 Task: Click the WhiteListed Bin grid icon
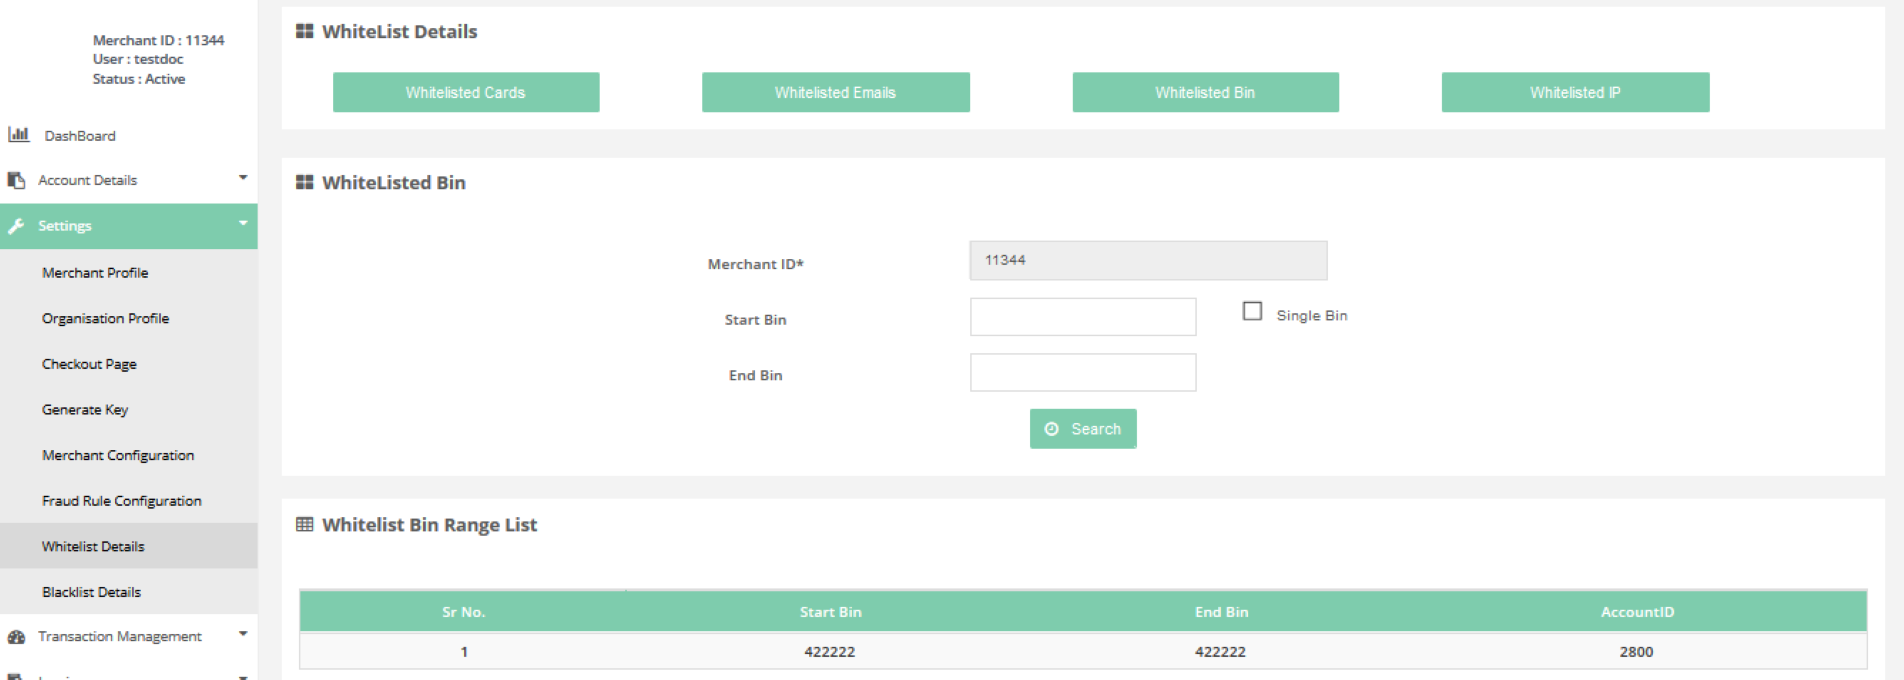click(x=305, y=183)
